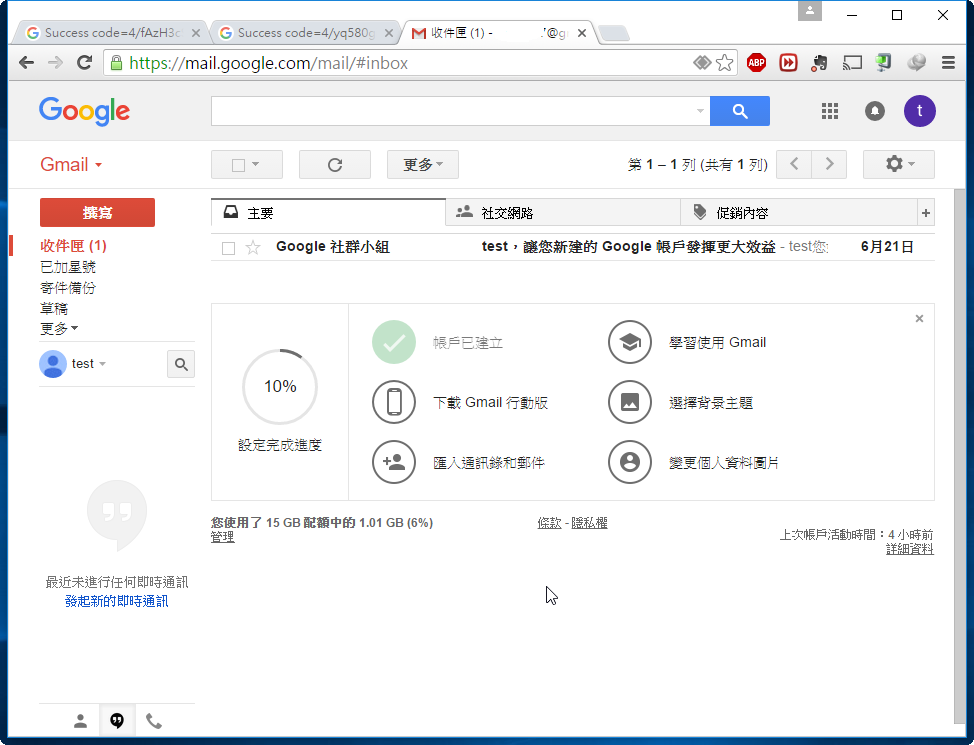Click the blue search mail button

pyautogui.click(x=740, y=111)
